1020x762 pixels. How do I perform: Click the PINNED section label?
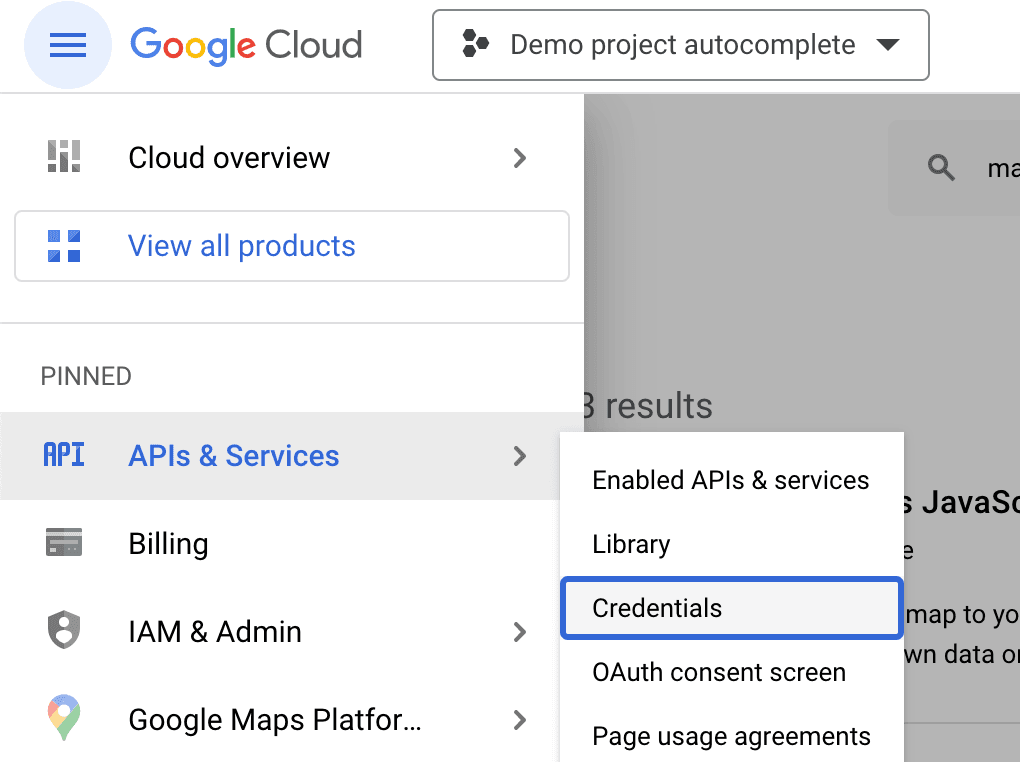pyautogui.click(x=86, y=376)
